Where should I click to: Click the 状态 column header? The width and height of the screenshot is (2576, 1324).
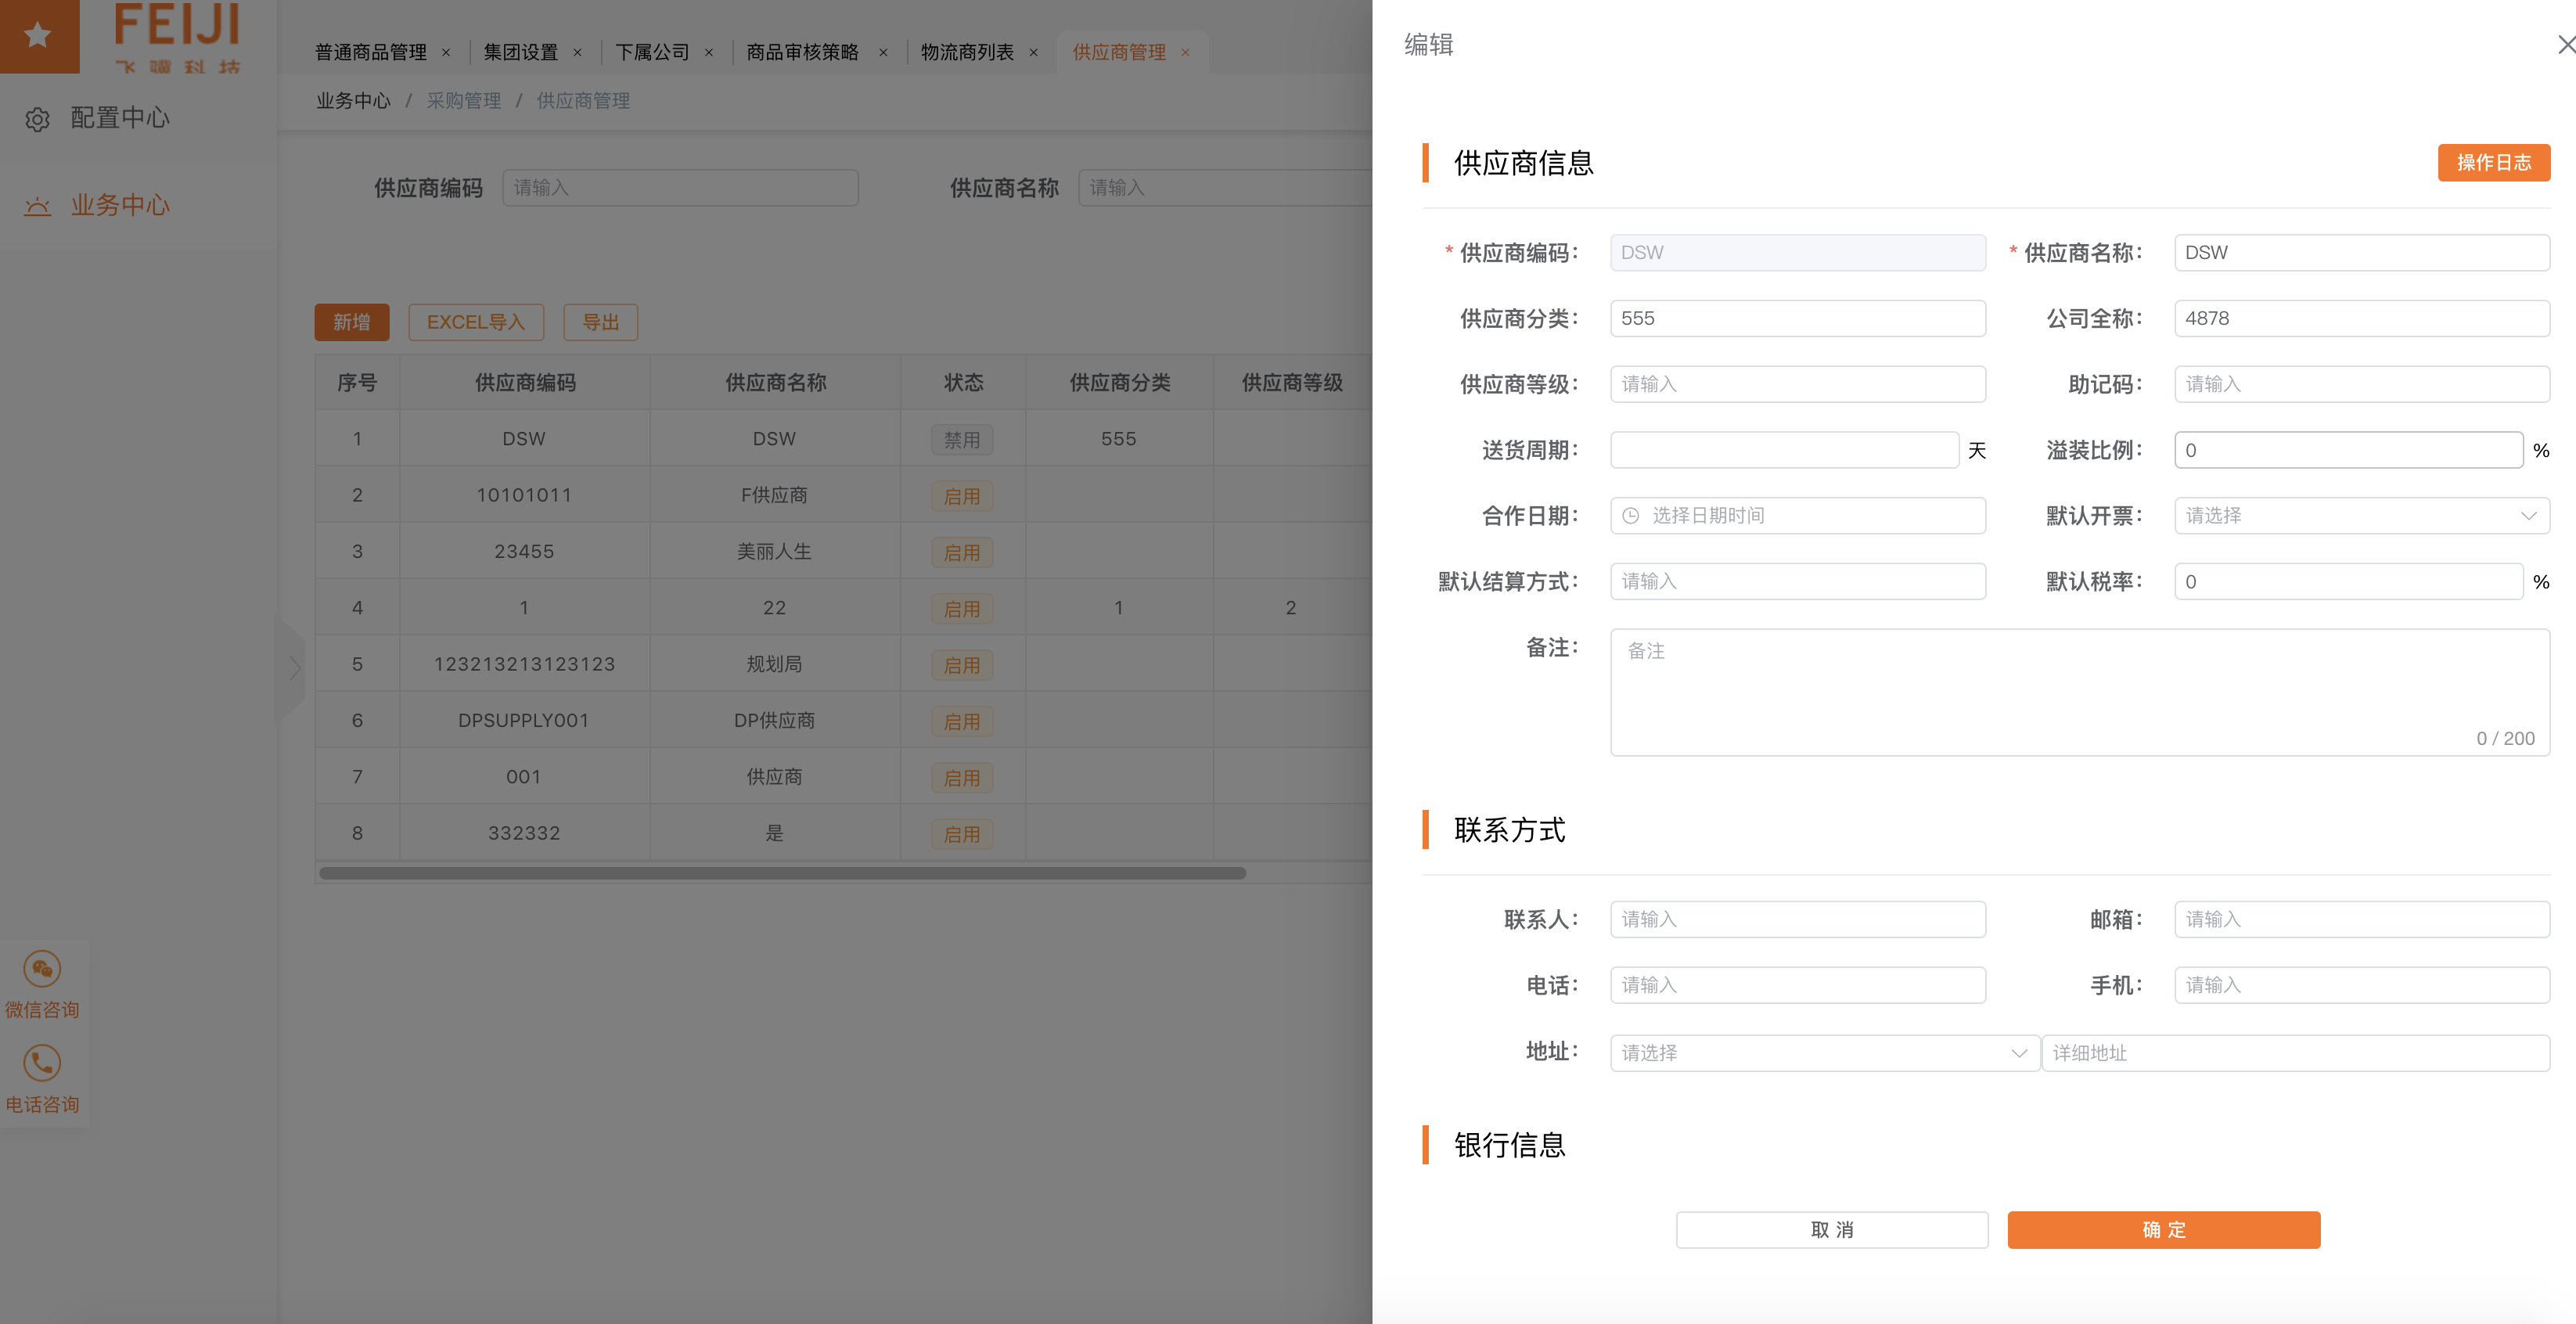[963, 383]
